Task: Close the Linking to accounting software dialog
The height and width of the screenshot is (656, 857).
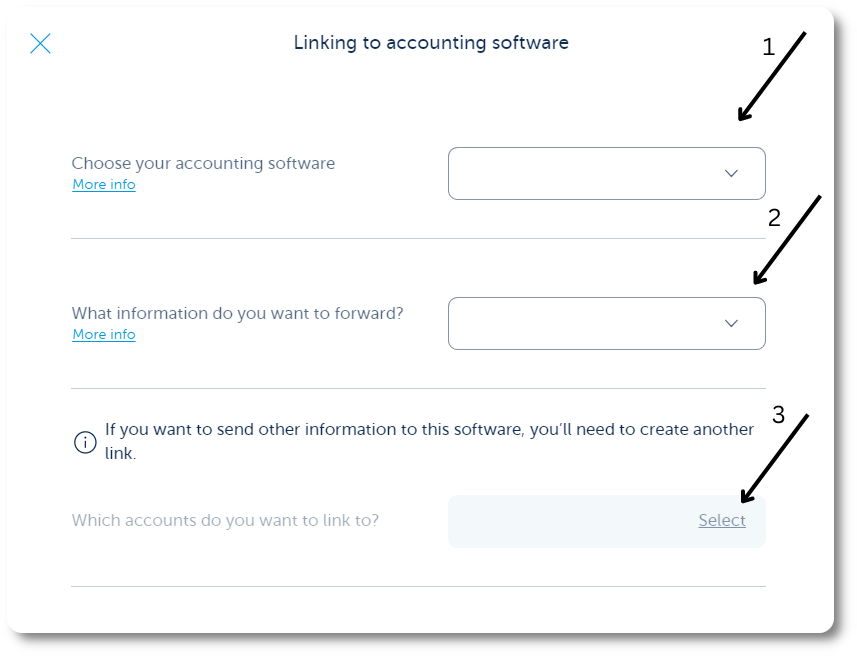Action: coord(40,43)
